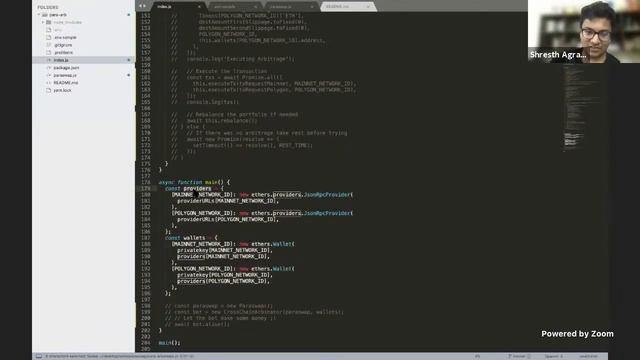Open yarn.lock from the sidebar
Screen dimensions: 640x360
coord(62,90)
